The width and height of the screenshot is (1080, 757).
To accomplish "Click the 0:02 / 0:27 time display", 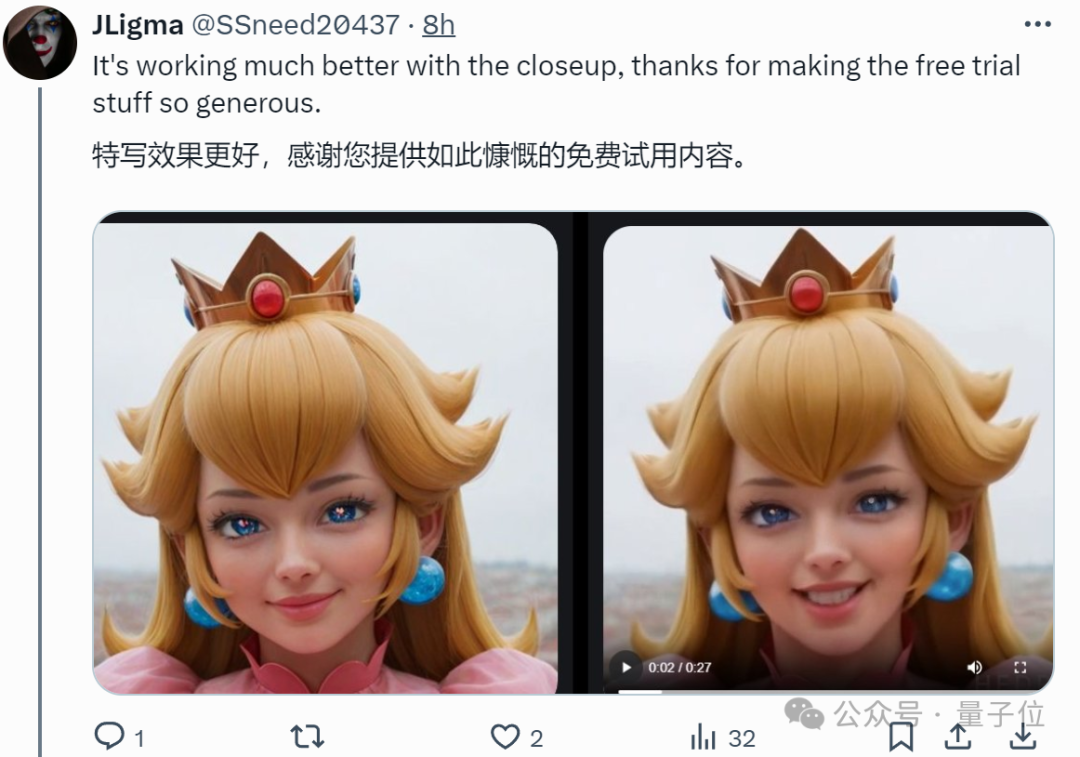I will tap(679, 667).
